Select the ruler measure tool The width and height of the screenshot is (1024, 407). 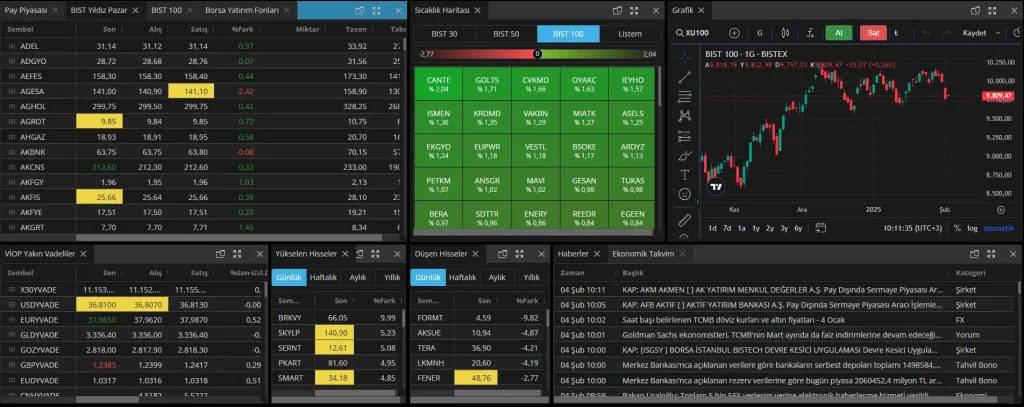[684, 220]
